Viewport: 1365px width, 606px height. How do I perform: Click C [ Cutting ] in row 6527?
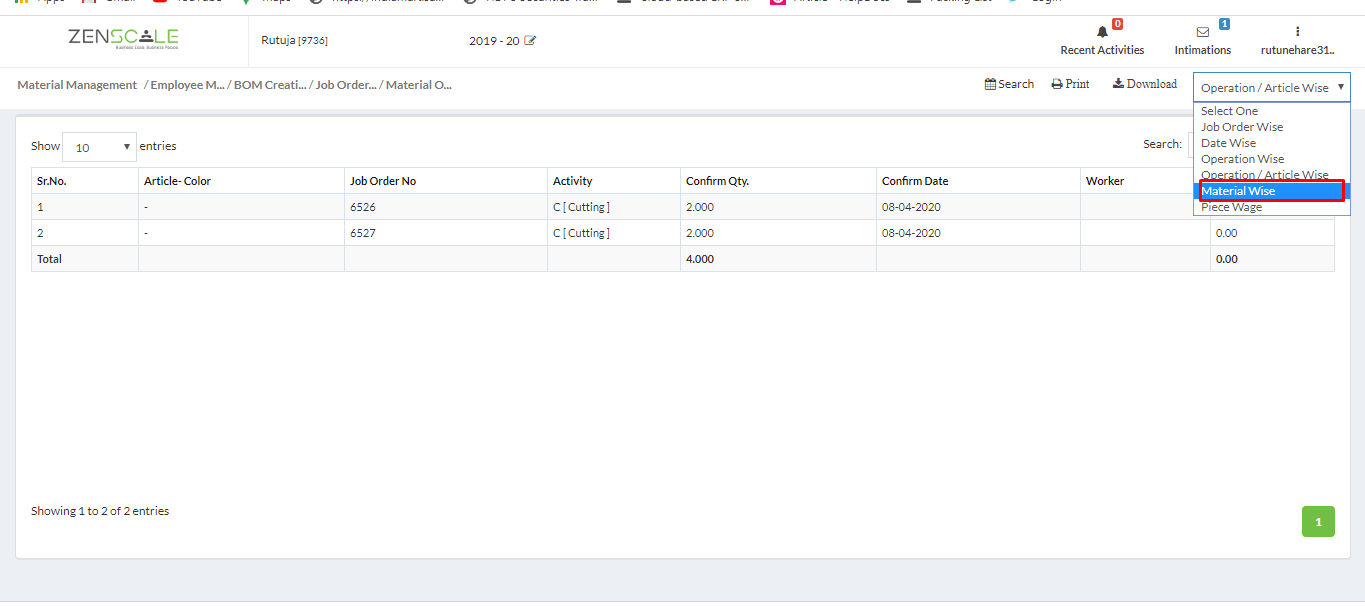581,233
